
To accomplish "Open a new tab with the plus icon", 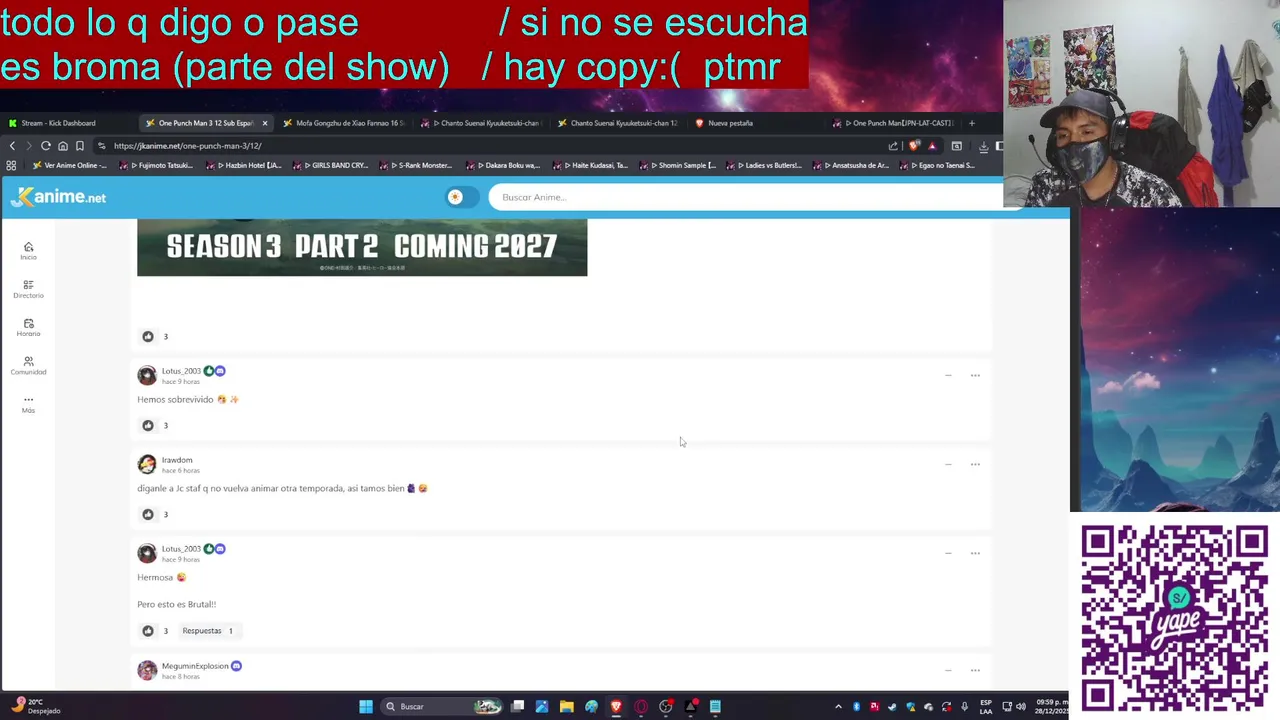I will [971, 123].
